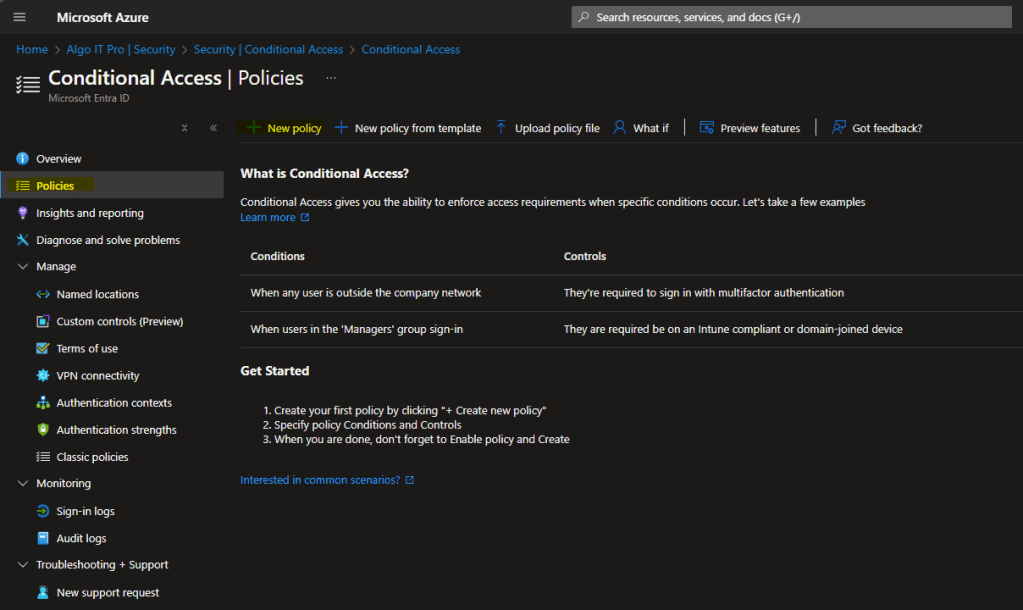Select Named locations menu item
This screenshot has height=610, width=1023.
97,295
